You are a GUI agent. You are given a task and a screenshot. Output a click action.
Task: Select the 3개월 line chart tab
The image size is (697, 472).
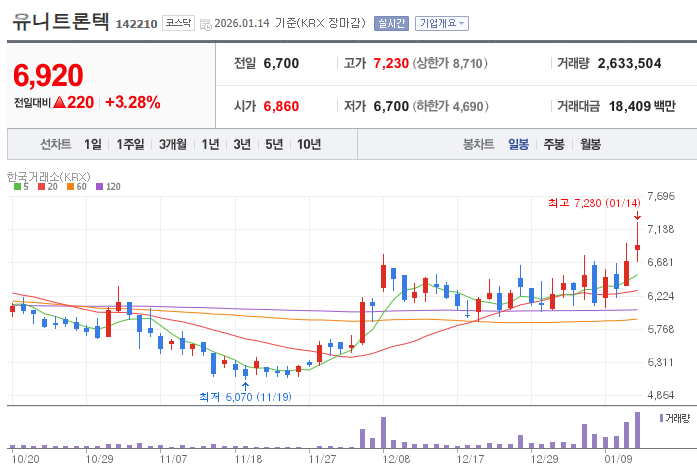pyautogui.click(x=172, y=144)
